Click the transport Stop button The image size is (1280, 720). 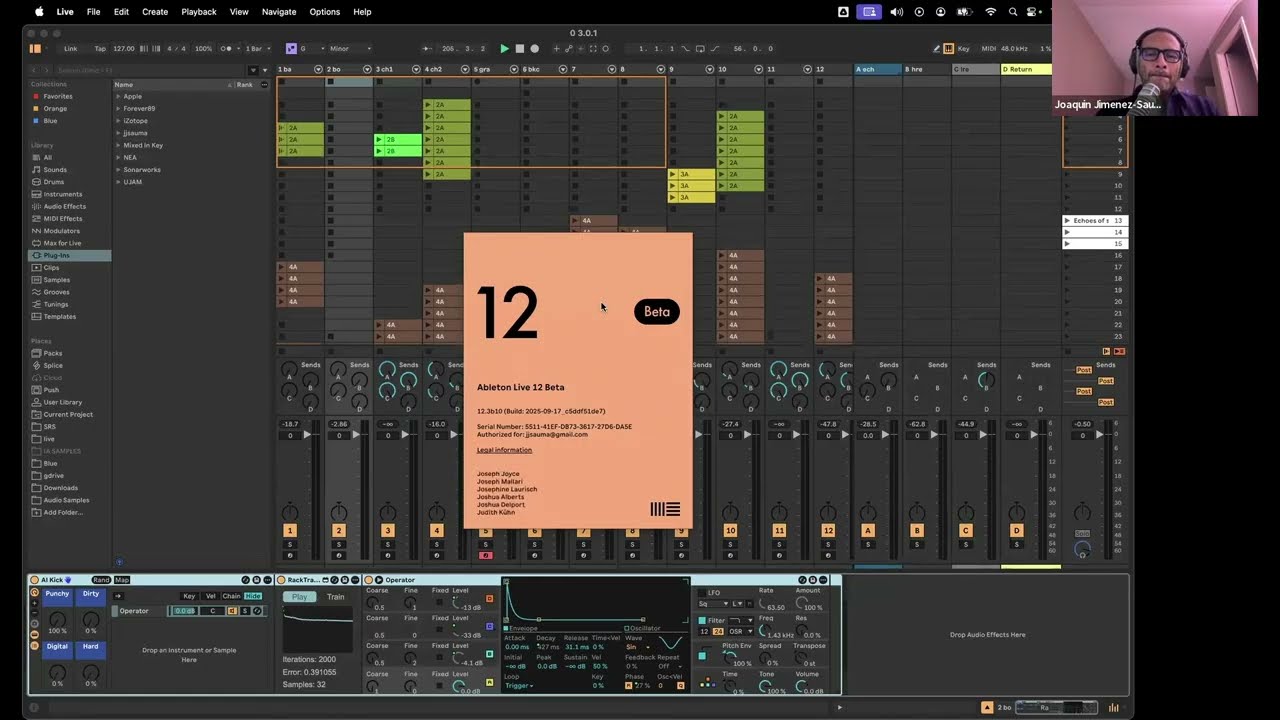[519, 48]
